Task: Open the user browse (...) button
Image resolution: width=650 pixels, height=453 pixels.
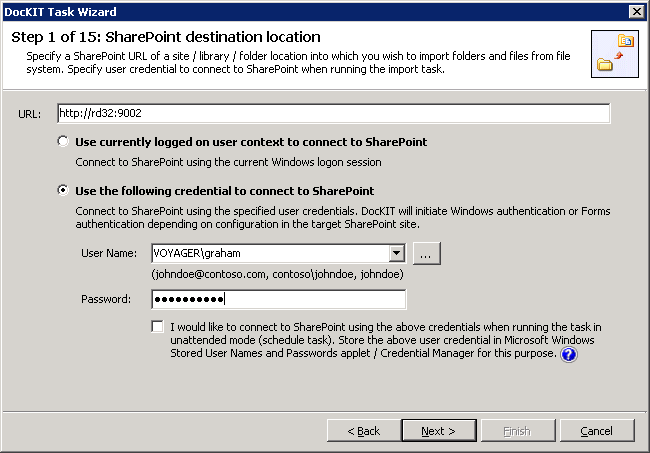Action: coord(426,254)
